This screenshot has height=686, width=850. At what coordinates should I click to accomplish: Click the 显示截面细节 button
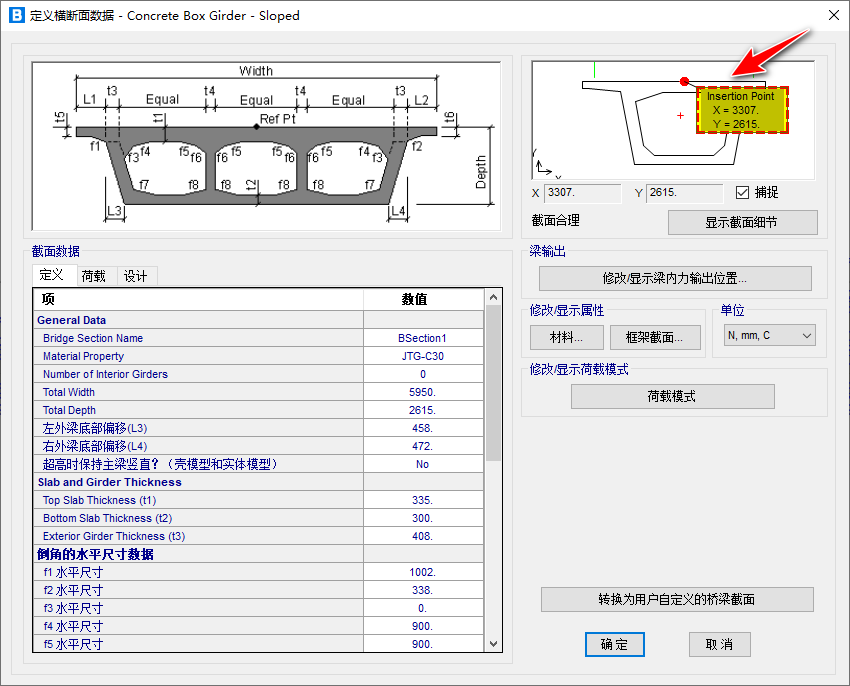(742, 222)
